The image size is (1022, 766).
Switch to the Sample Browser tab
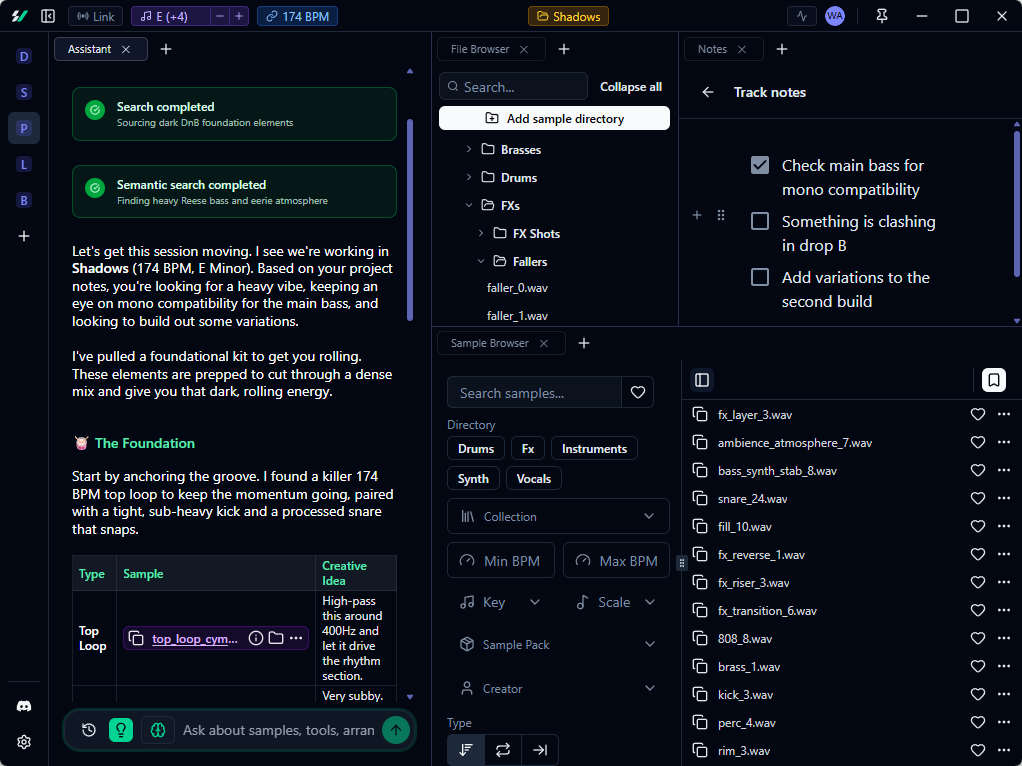(489, 343)
